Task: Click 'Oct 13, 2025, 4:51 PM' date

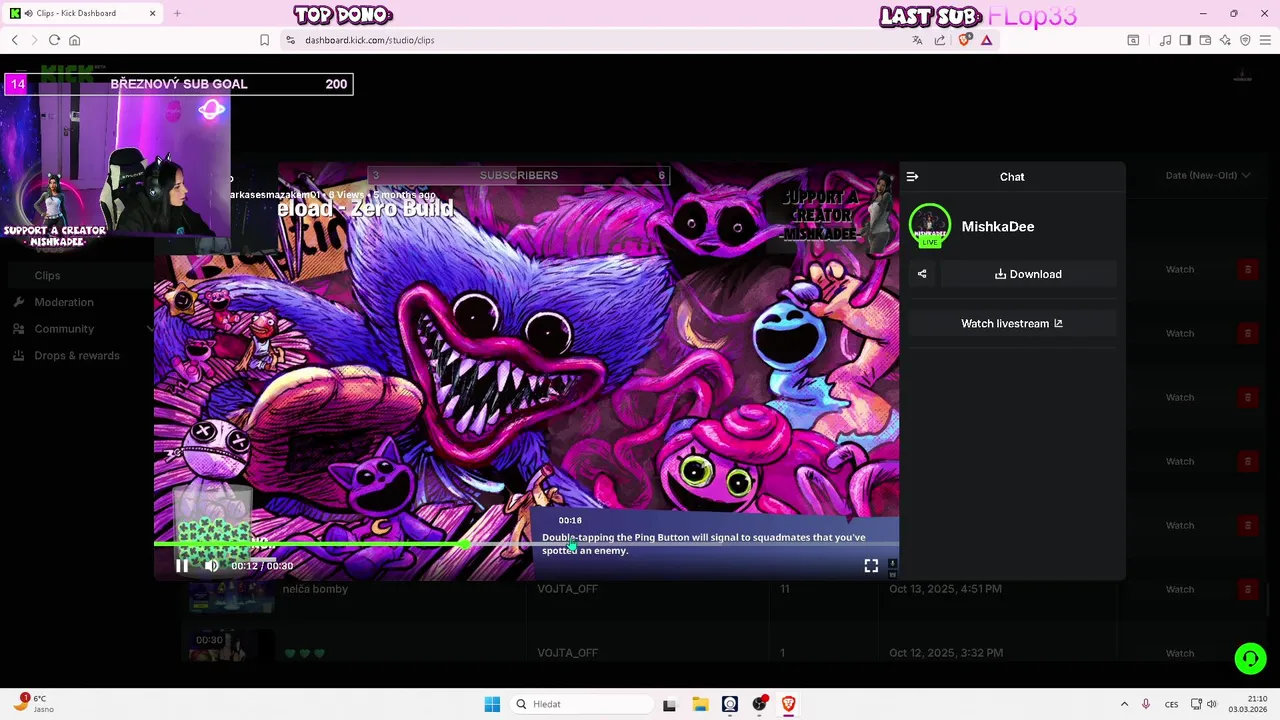Action: click(945, 589)
